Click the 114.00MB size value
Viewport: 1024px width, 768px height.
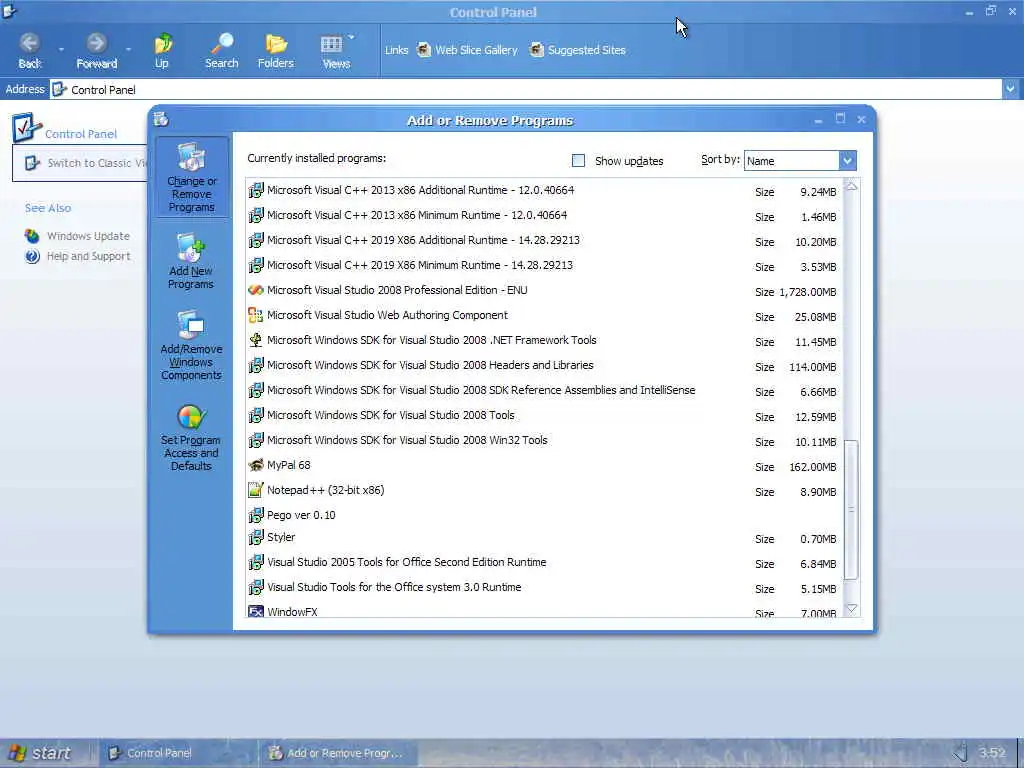(812, 367)
